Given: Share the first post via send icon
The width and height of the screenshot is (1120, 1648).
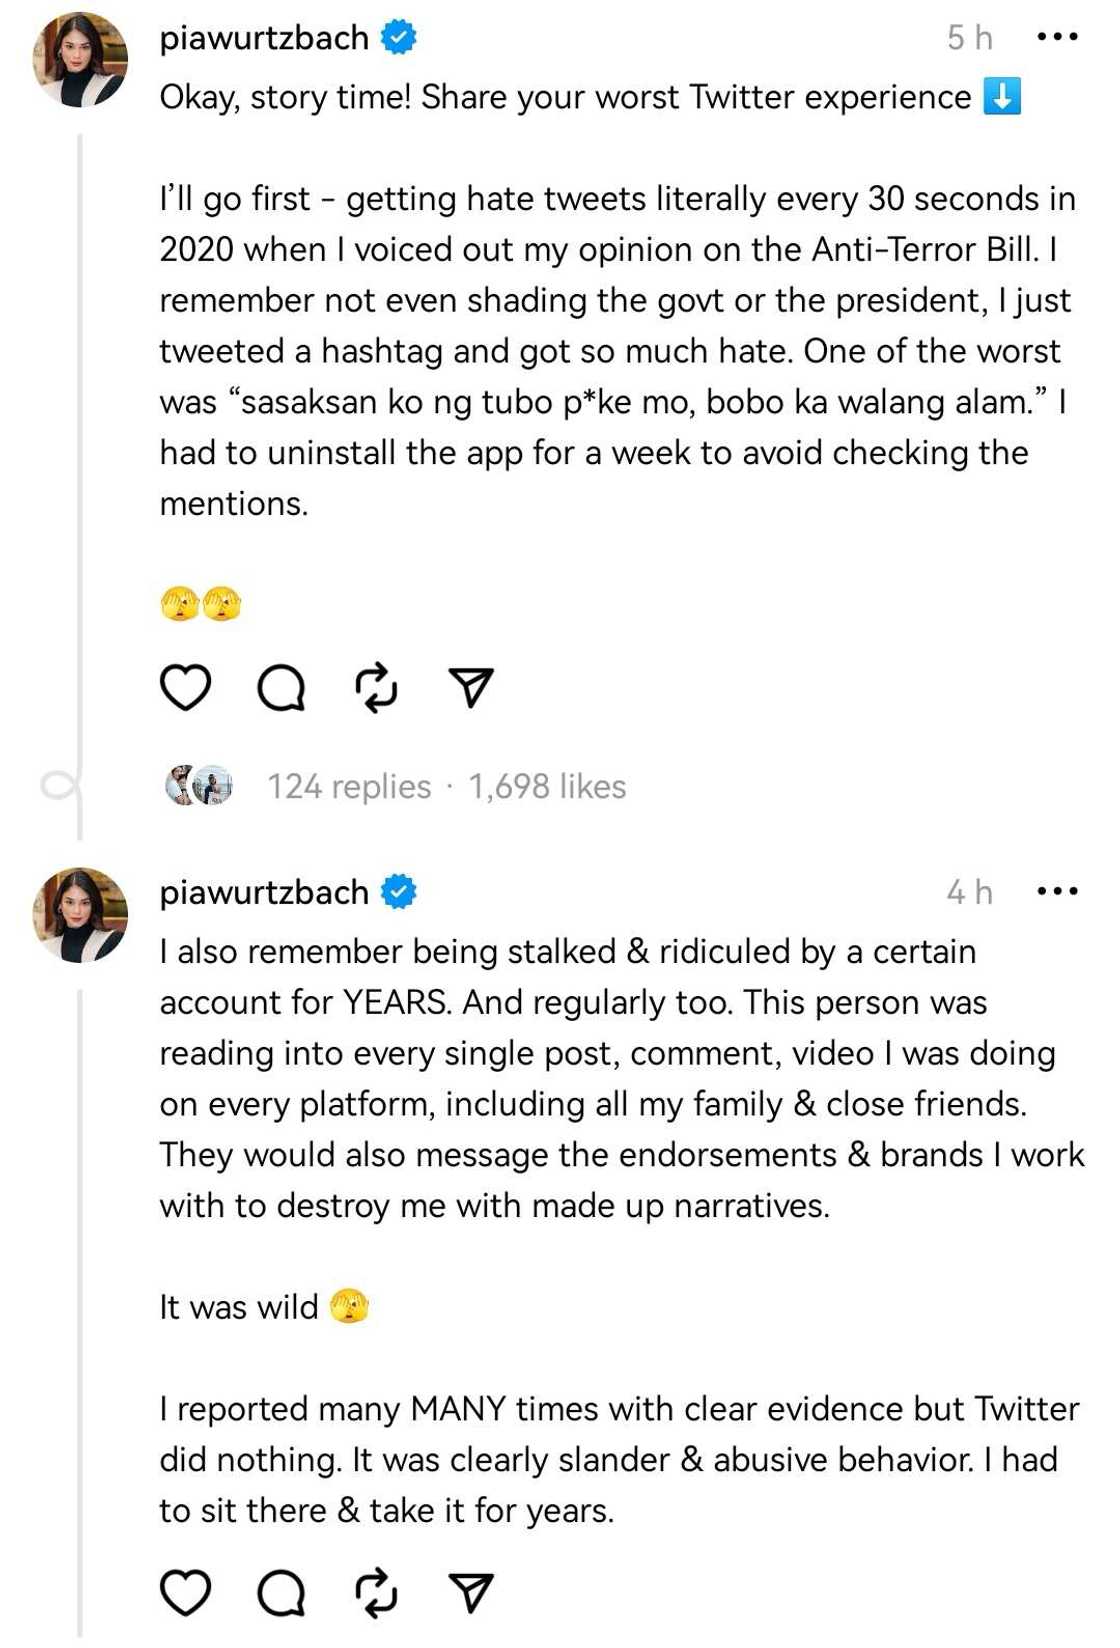Looking at the screenshot, I should (x=471, y=688).
